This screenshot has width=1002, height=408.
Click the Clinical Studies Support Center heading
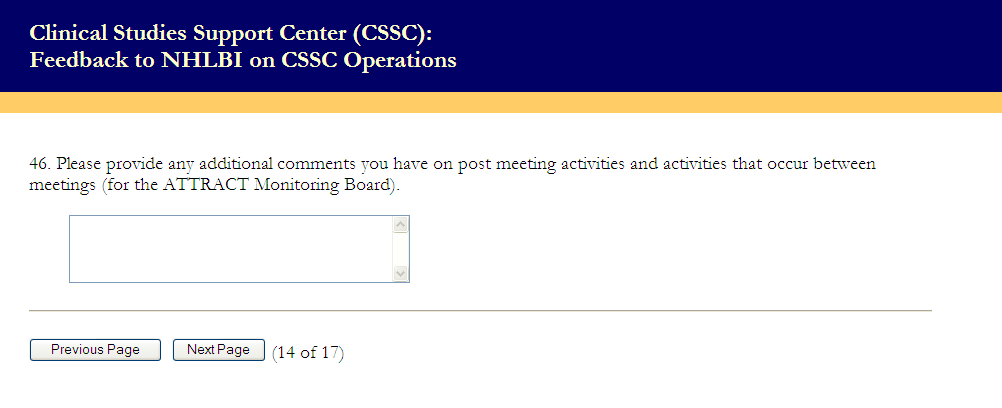click(231, 34)
